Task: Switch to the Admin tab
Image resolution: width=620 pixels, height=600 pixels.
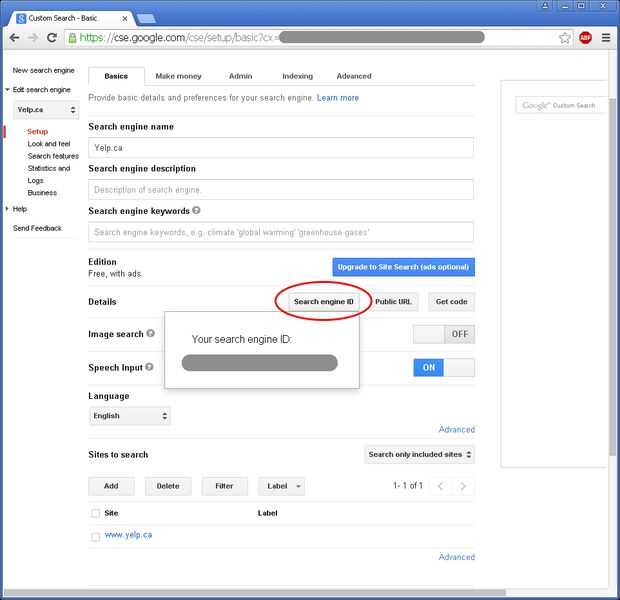Action: [240, 76]
